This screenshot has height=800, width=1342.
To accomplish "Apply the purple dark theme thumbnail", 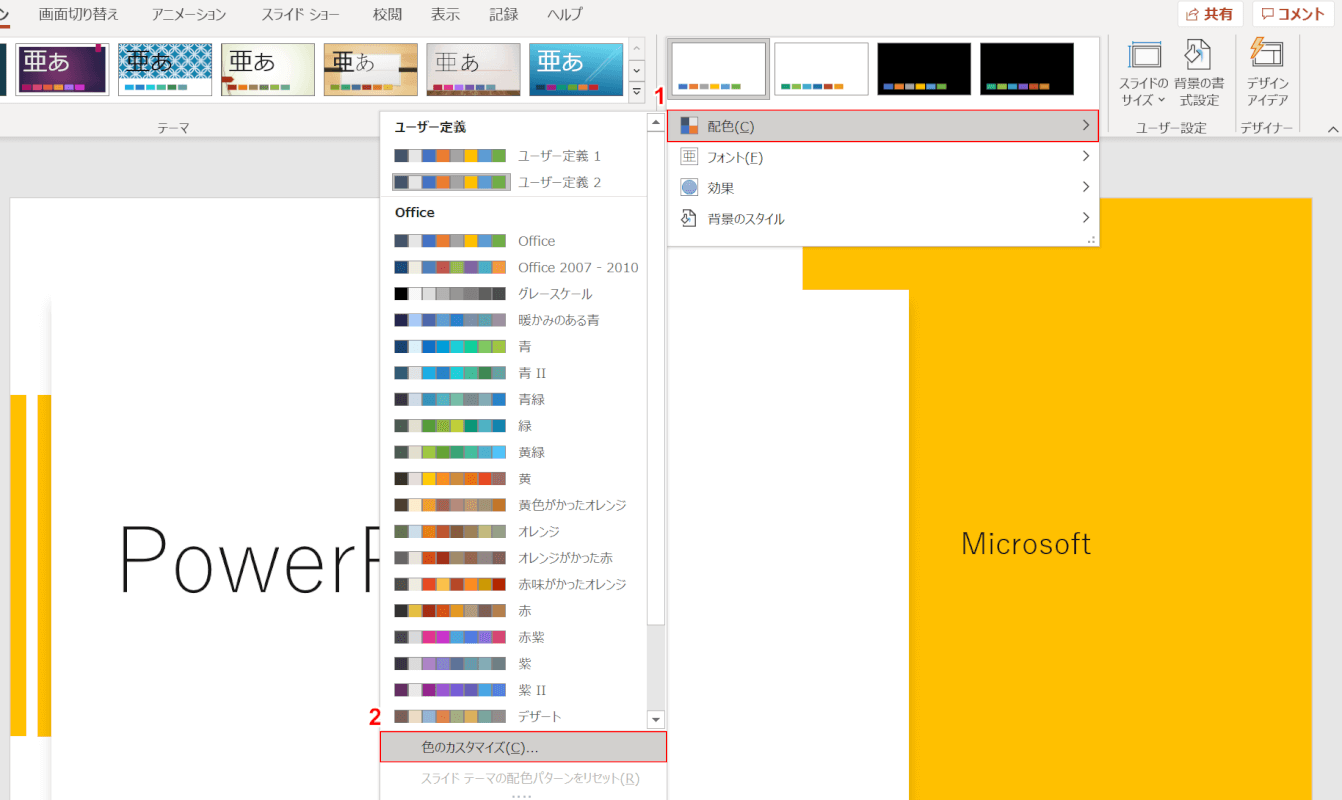I will point(62,69).
